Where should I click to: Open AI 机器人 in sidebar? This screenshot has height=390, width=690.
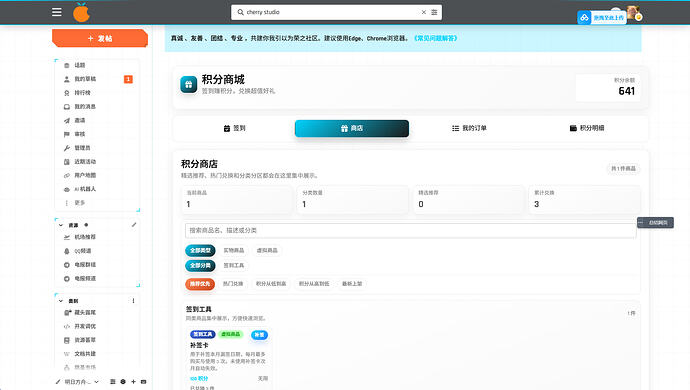tap(80, 189)
